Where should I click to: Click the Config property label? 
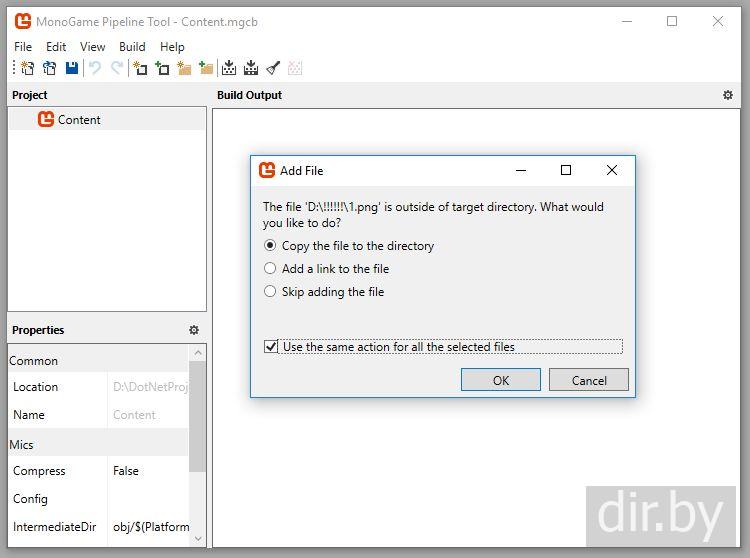coord(30,499)
